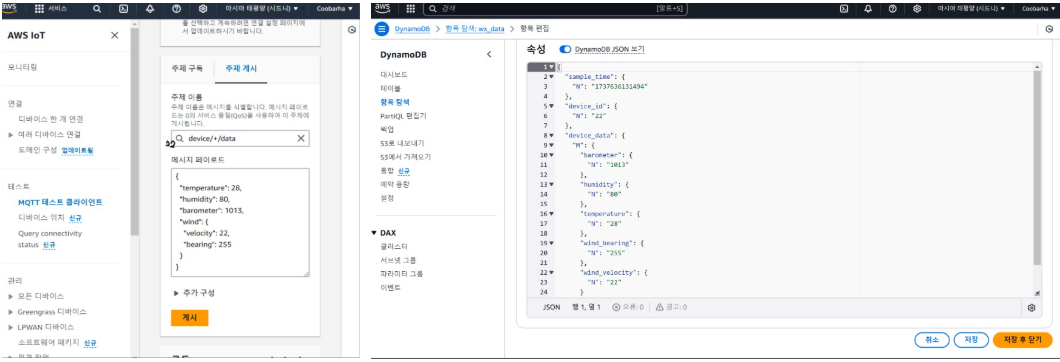Open Coobarha account menu in DynamoDB window
1060x362 pixels.
coord(1037,9)
